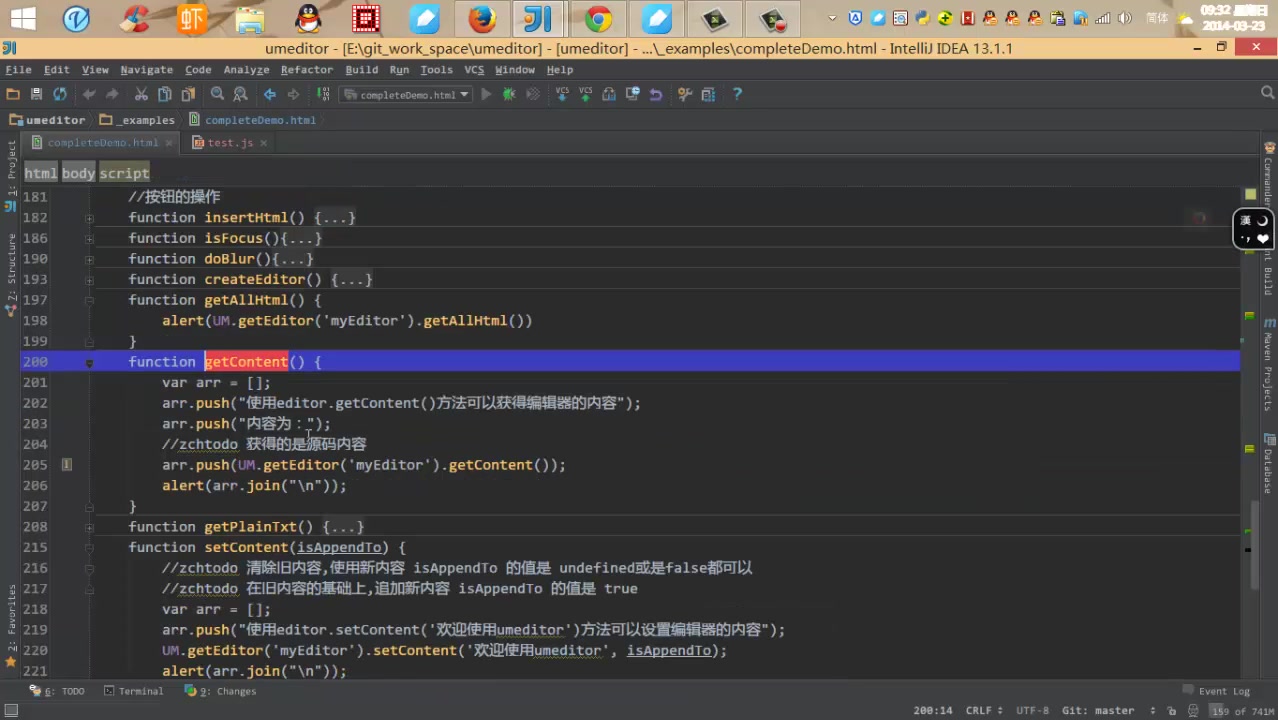Toggle the Changes tool window

[x=229, y=691]
